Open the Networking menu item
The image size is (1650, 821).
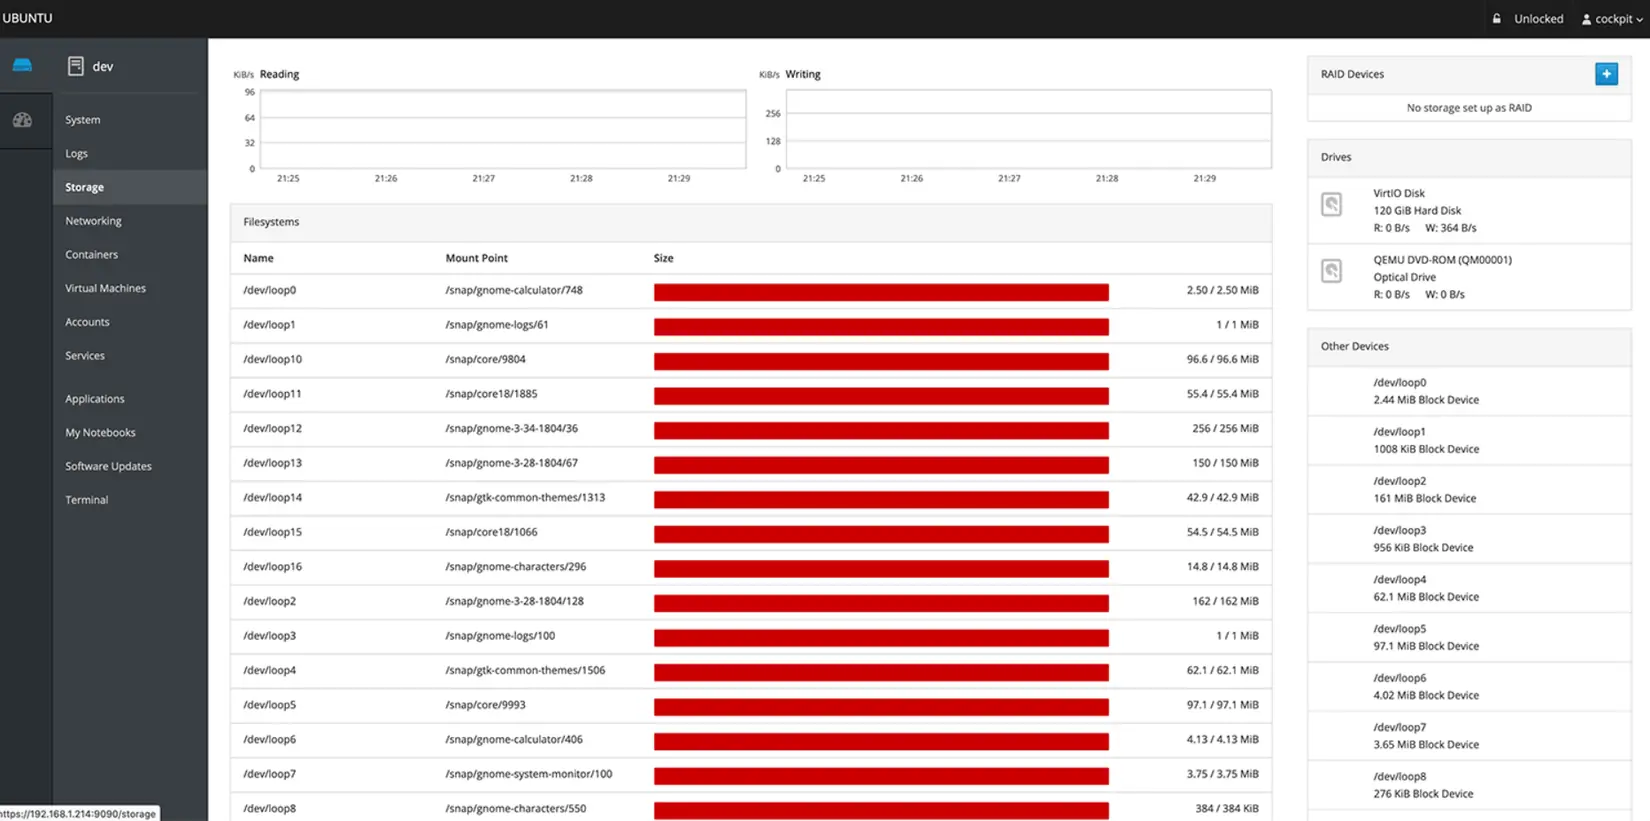[x=93, y=221]
